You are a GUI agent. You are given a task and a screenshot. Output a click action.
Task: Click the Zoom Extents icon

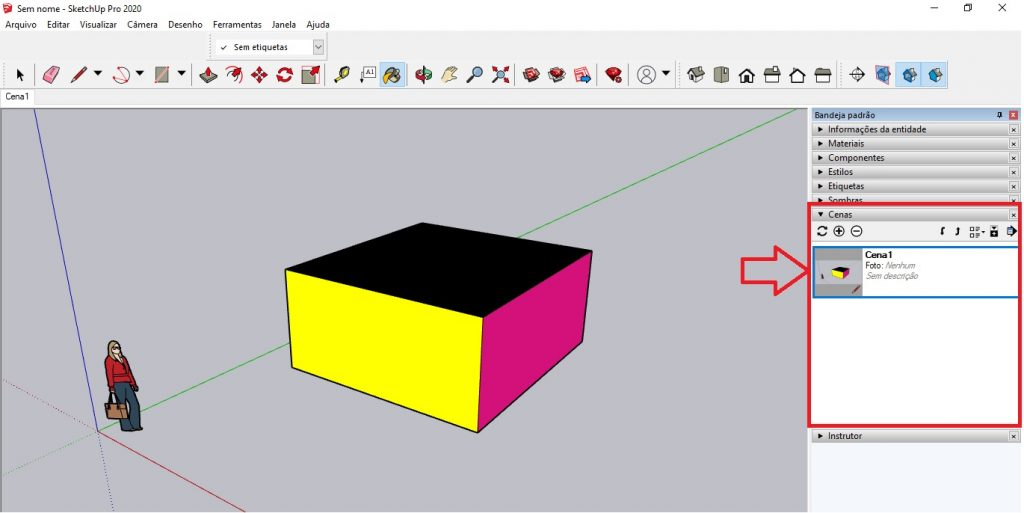click(x=501, y=75)
